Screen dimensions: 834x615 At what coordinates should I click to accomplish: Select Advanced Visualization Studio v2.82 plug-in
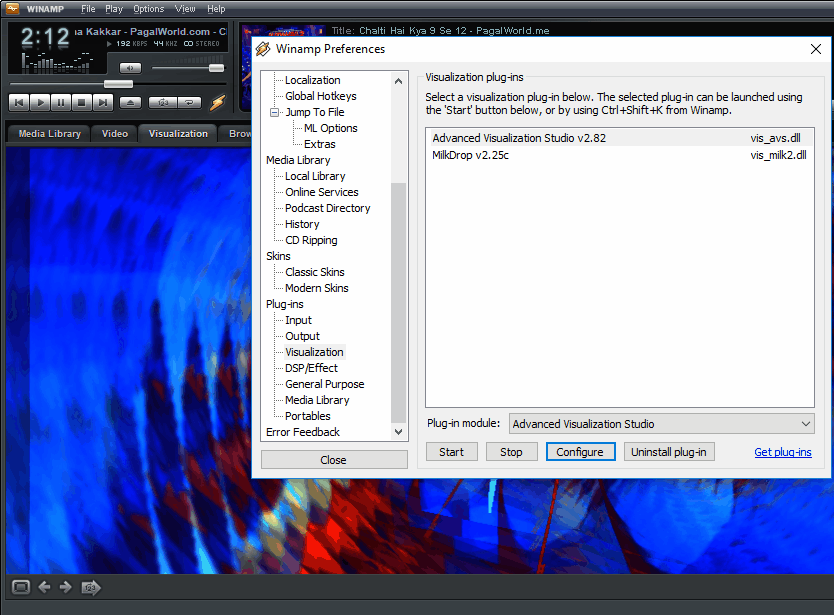pos(620,138)
